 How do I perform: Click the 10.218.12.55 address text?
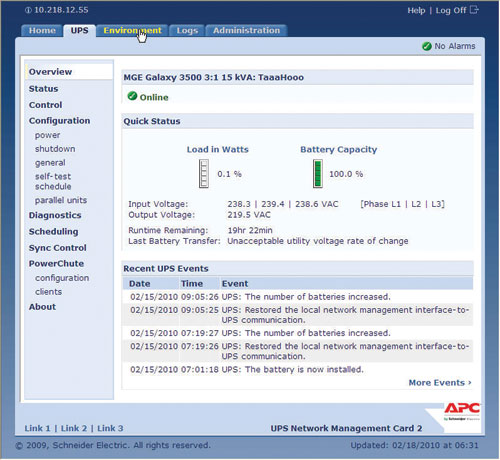pos(61,10)
